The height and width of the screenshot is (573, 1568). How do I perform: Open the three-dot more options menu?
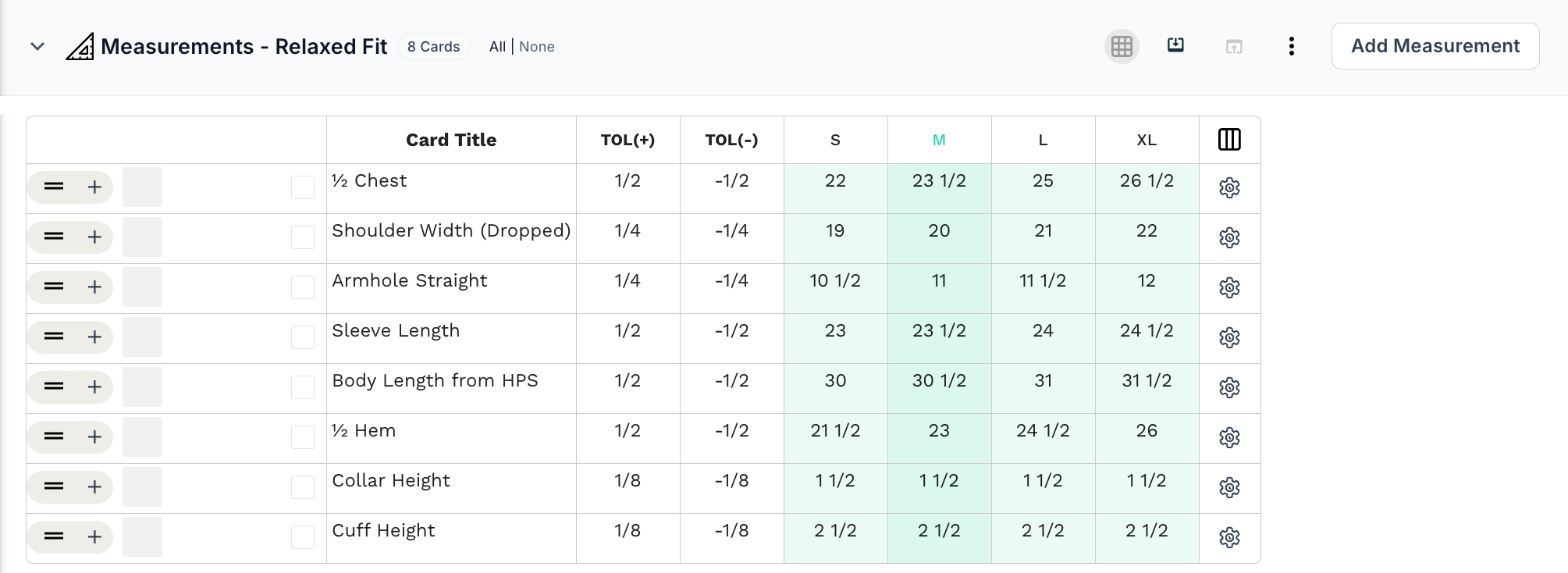tap(1292, 46)
